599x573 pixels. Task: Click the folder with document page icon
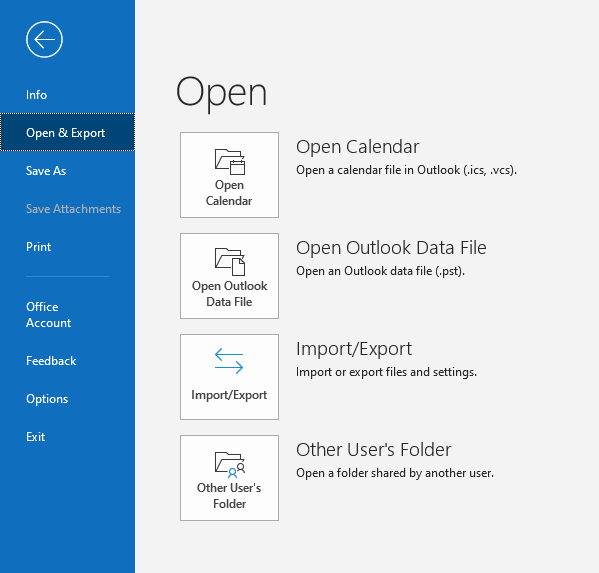click(230, 262)
